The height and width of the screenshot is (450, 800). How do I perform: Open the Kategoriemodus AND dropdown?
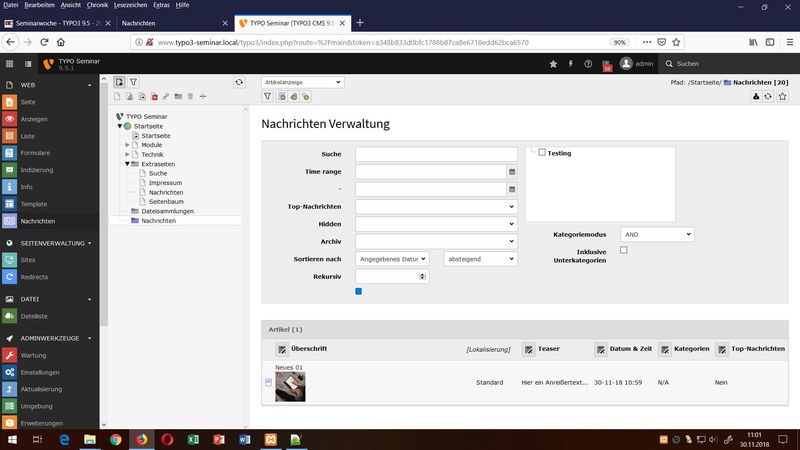(x=656, y=234)
